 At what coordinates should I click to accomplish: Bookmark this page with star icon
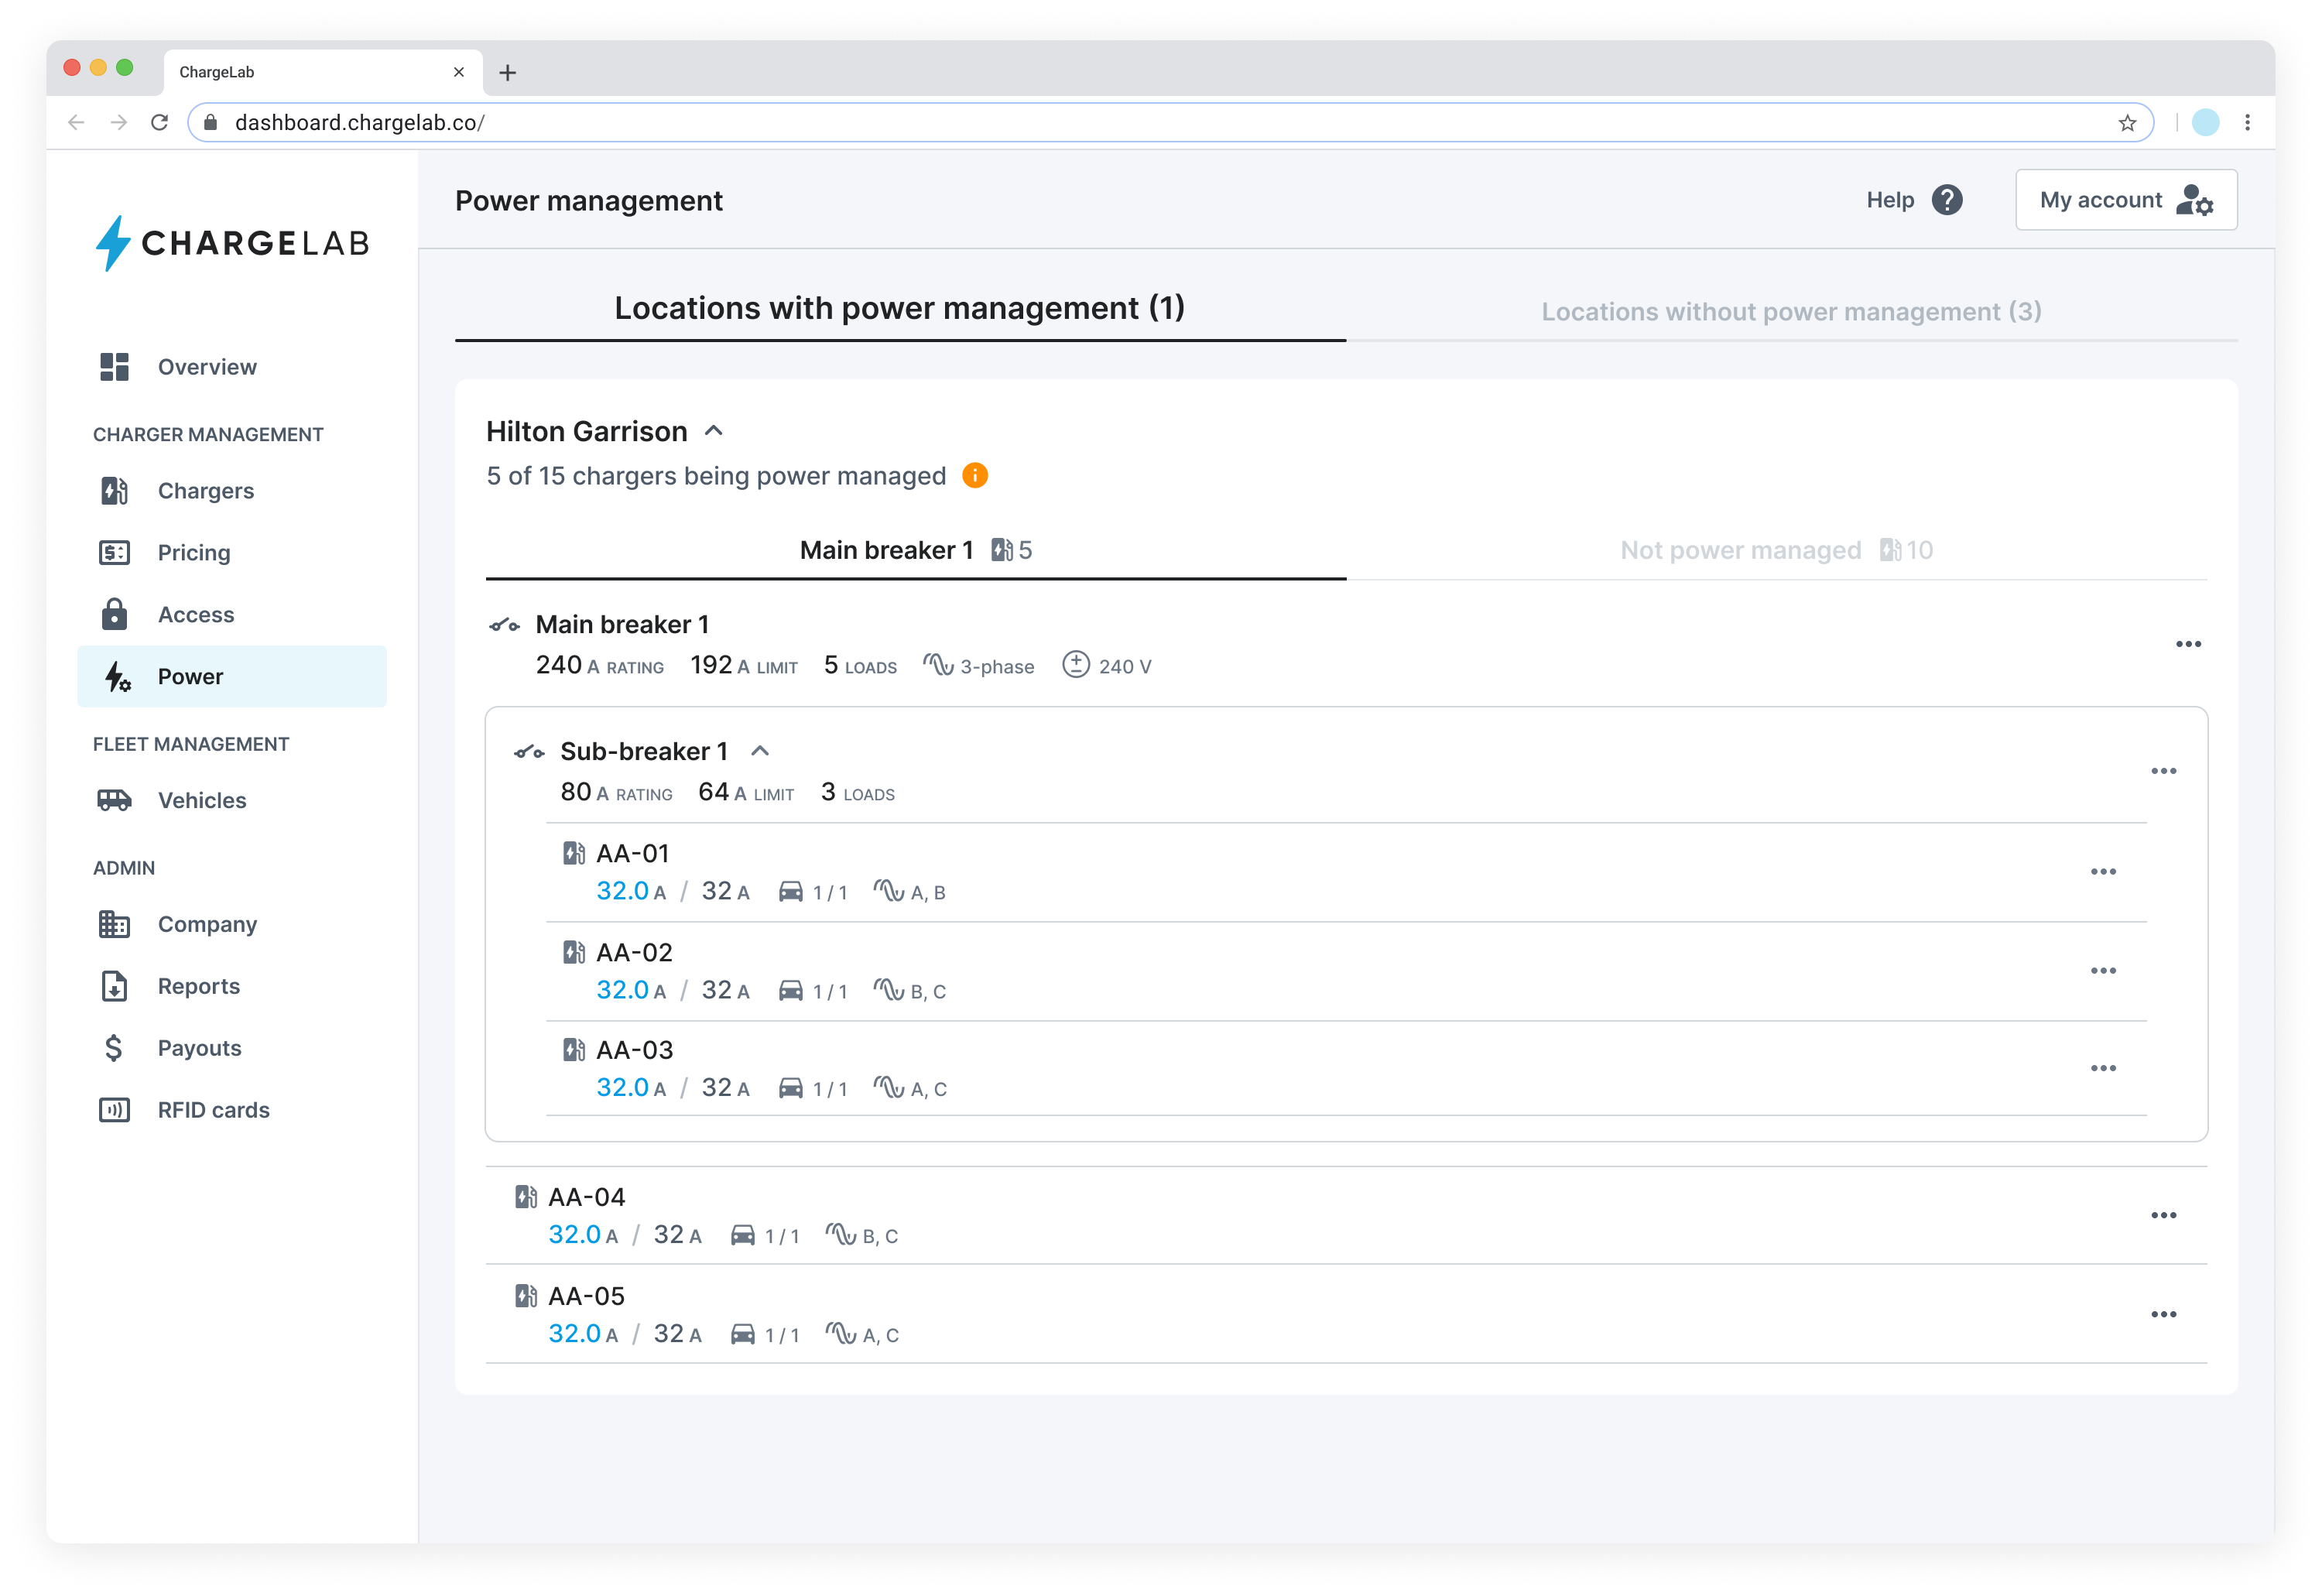point(2127,122)
